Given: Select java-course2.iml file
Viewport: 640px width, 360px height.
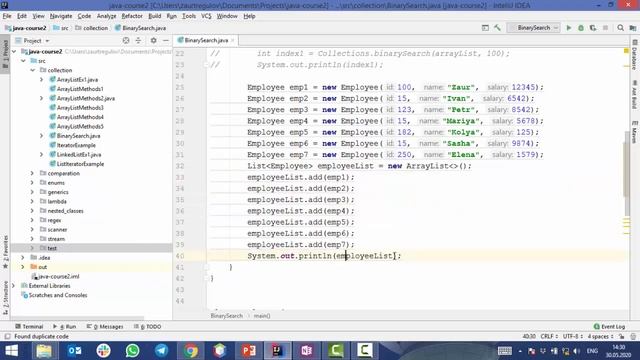Looking at the screenshot, I should 56,277.
